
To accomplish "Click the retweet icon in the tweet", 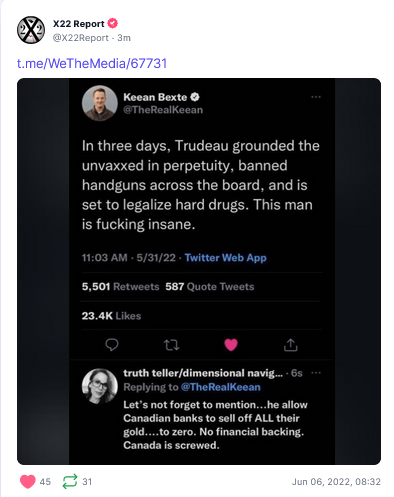I will coord(172,345).
